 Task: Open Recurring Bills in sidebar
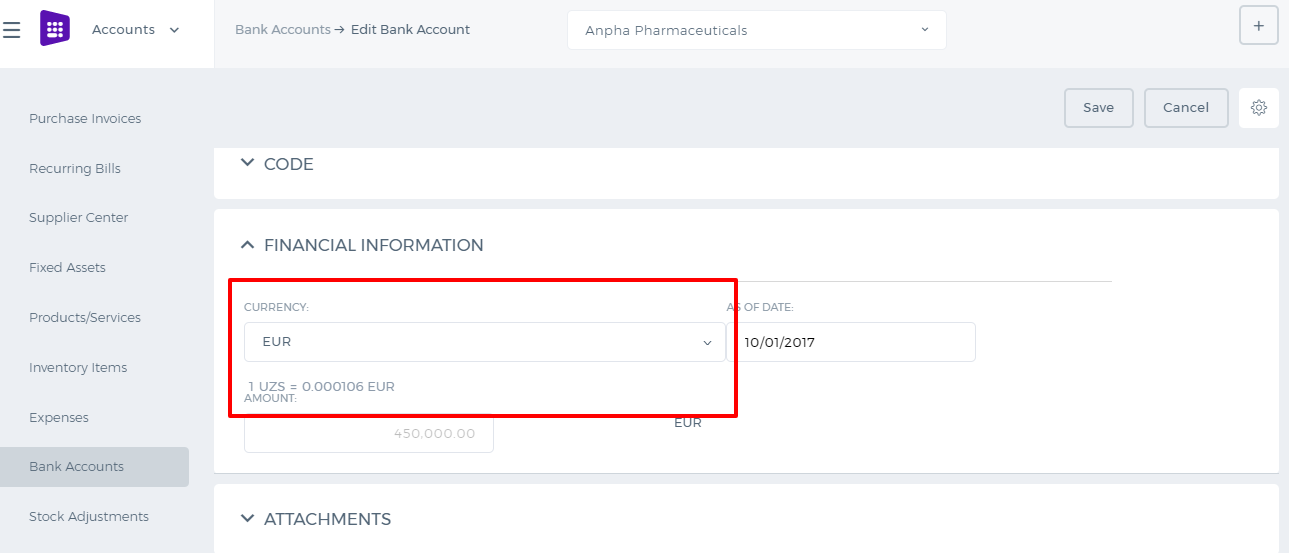point(75,168)
